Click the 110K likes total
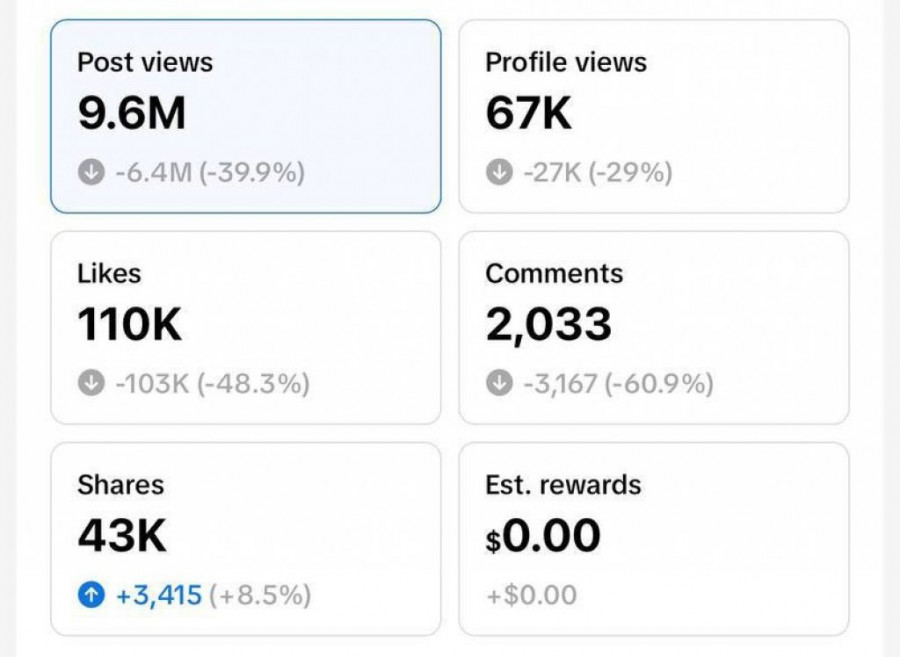Image resolution: width=900 pixels, height=657 pixels. coord(130,326)
